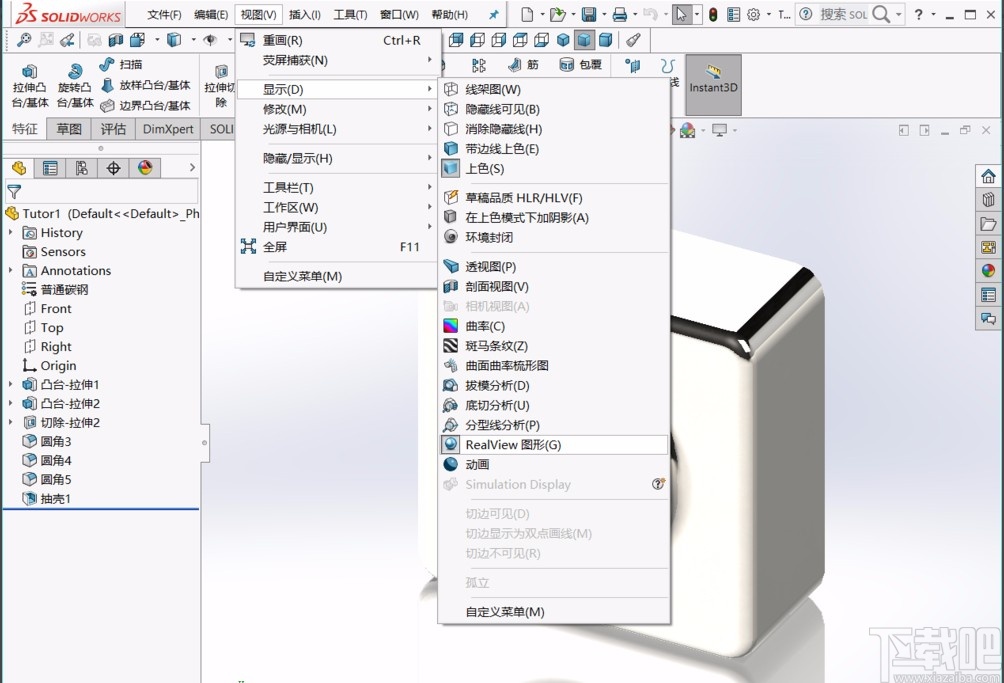Select the 拉伸凸台/基体 extrude tool
The width and height of the screenshot is (1004, 683).
pos(30,87)
